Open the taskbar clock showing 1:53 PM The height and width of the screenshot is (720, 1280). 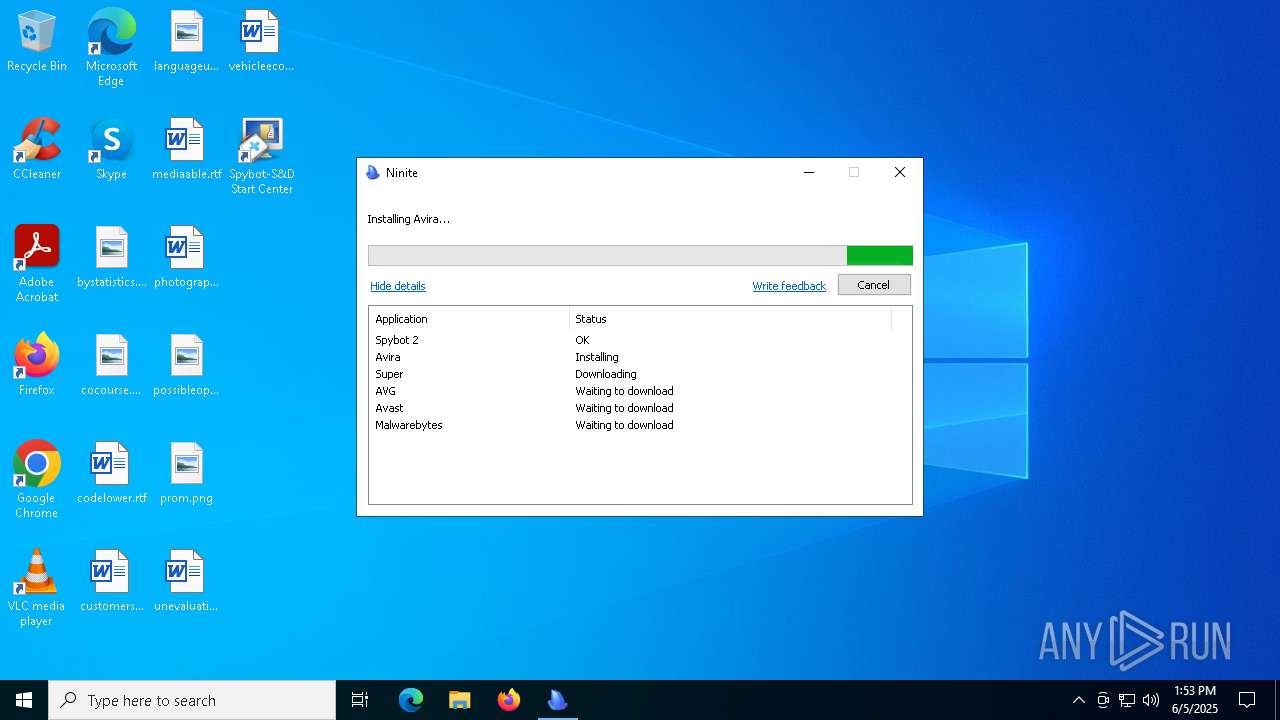[x=1195, y=700]
